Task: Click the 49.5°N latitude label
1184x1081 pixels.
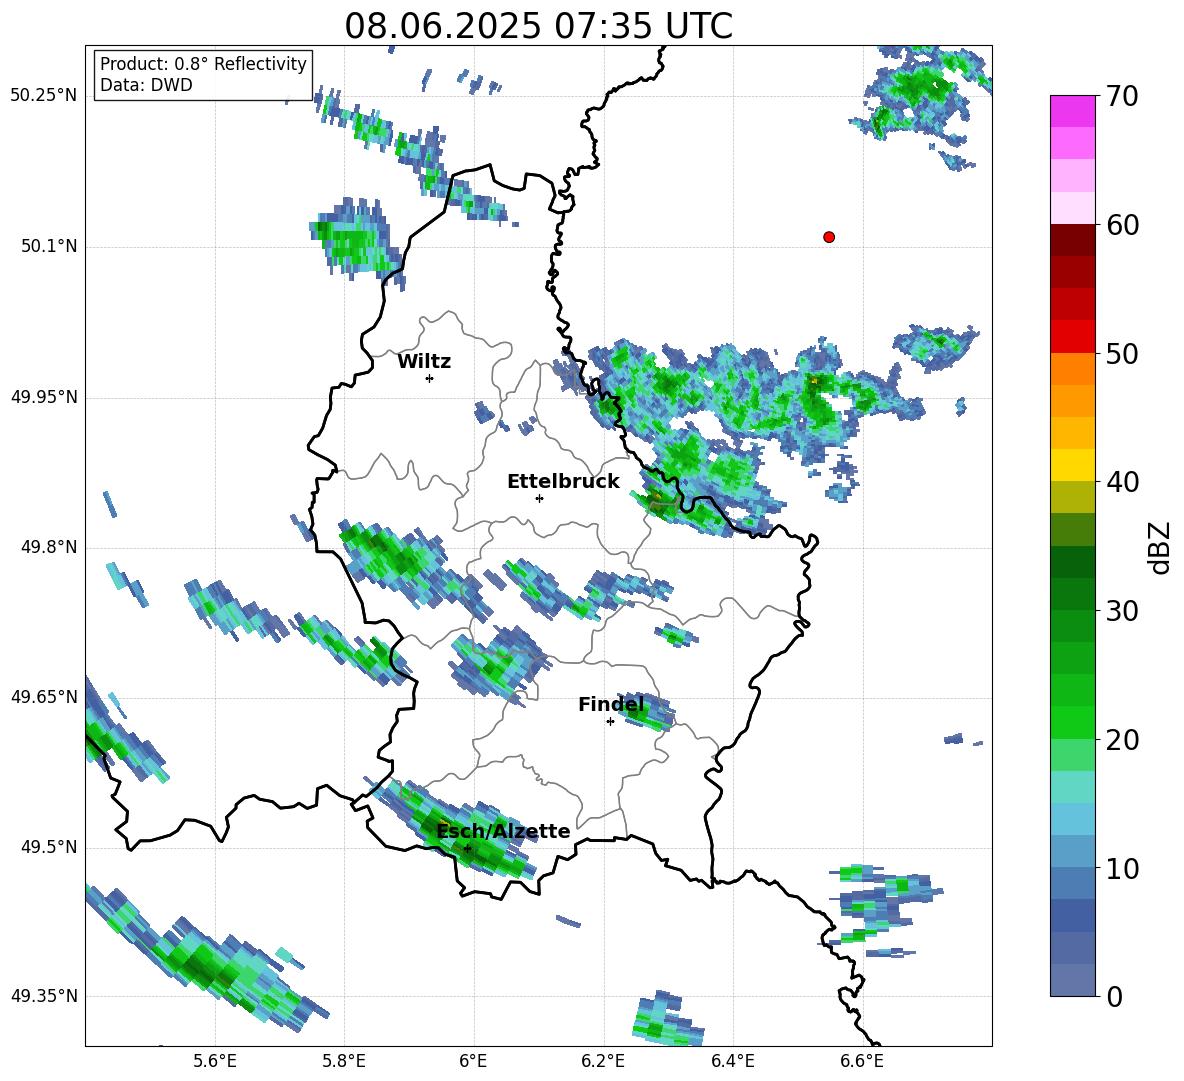Action: (x=49, y=847)
